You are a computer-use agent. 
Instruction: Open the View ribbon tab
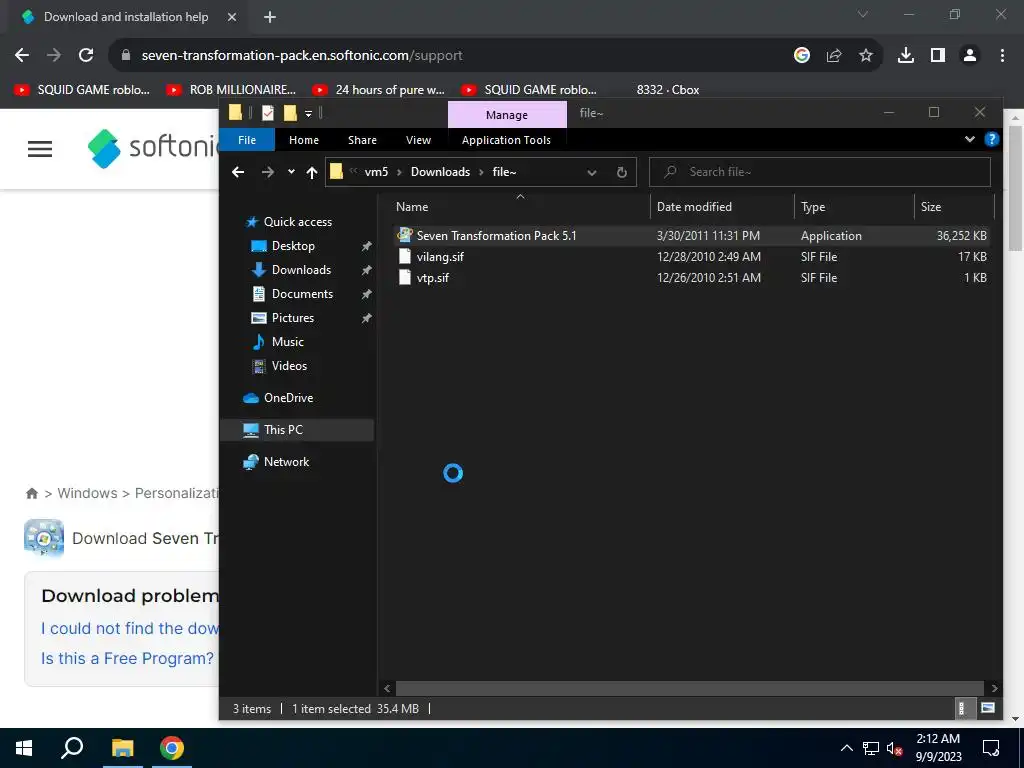tap(419, 140)
